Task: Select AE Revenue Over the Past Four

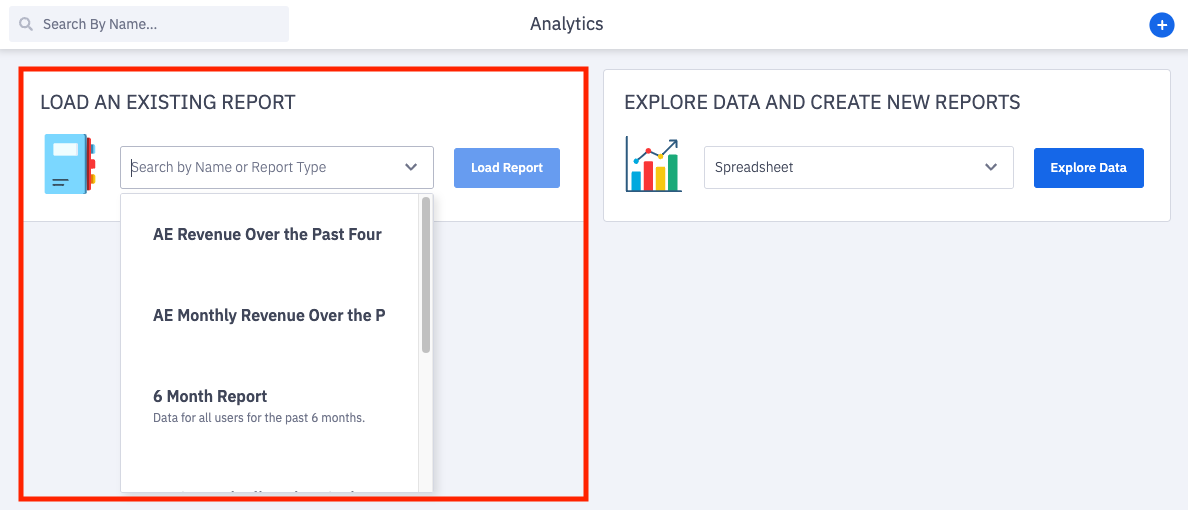Action: point(267,234)
